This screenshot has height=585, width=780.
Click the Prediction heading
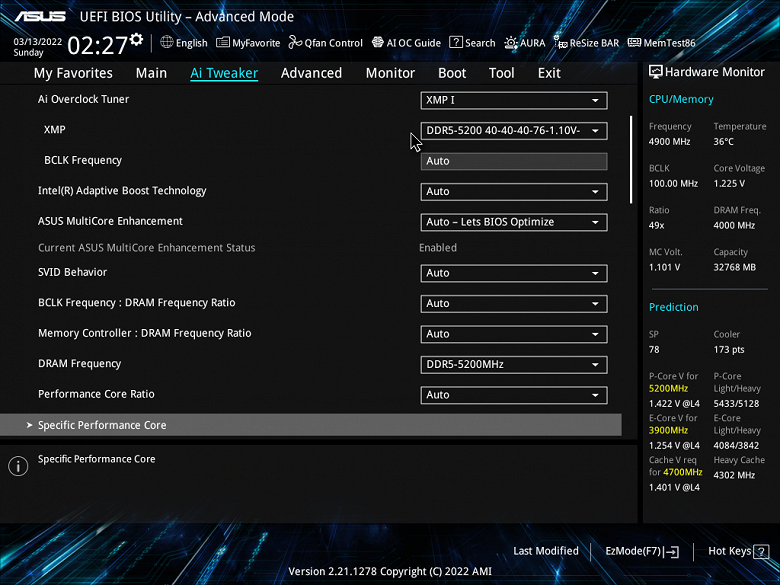[x=674, y=307]
